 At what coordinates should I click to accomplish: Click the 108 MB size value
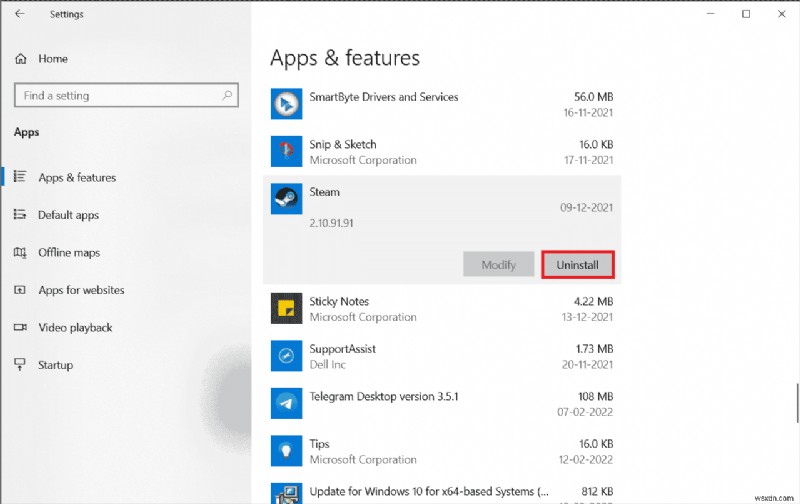pyautogui.click(x=595, y=396)
